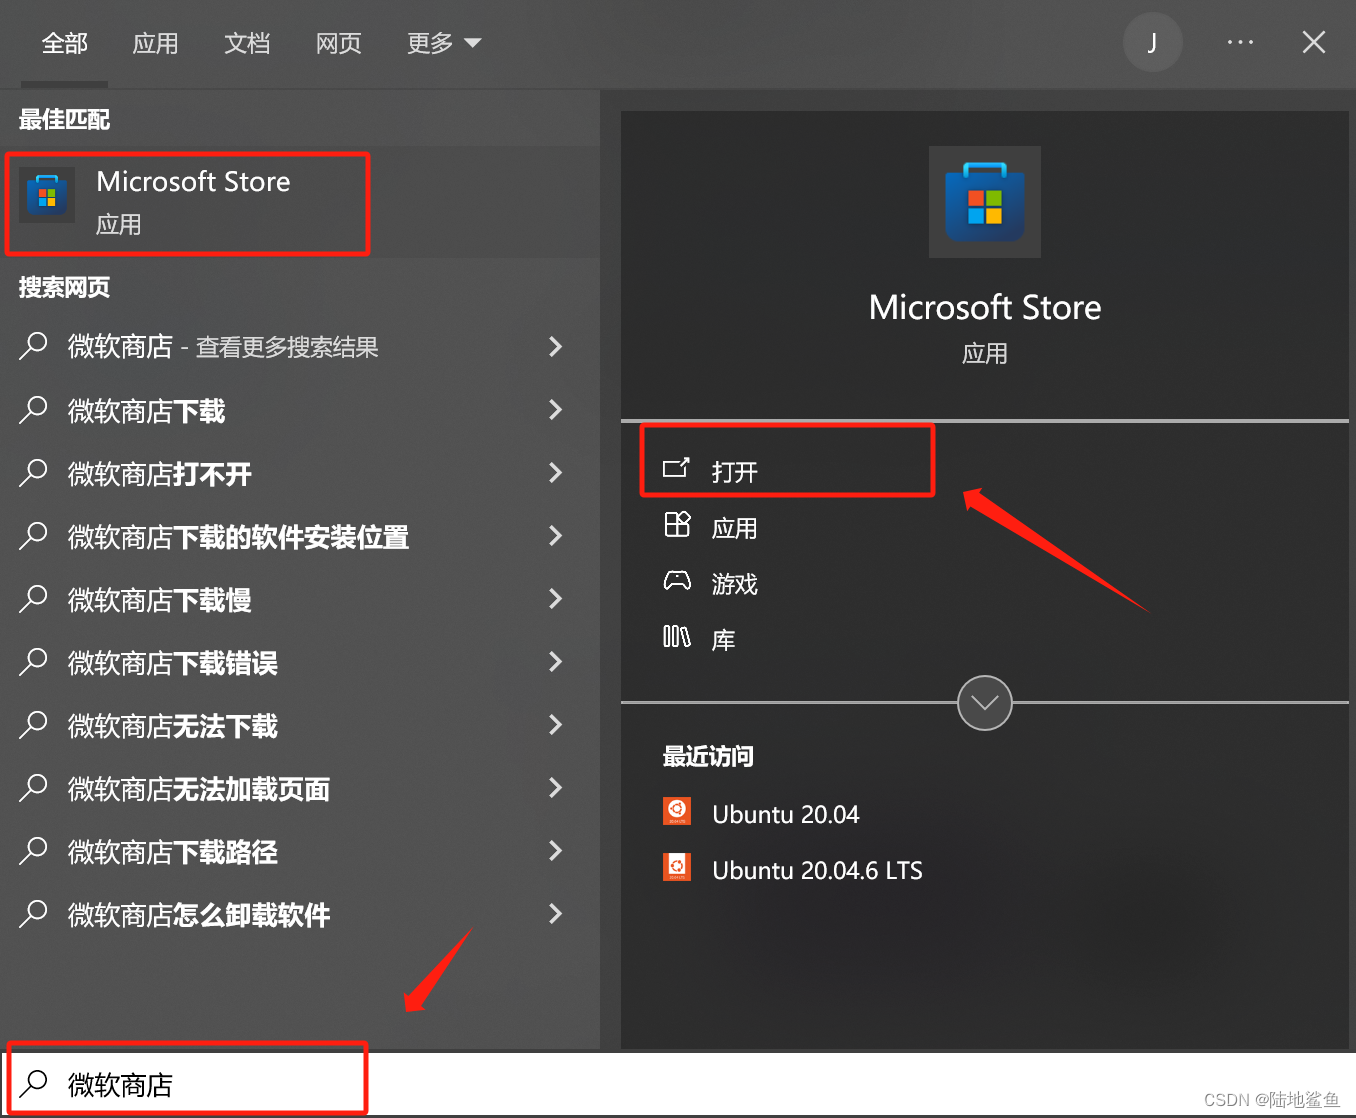Open the Ubuntu 20.04.6 LTS icon
The width and height of the screenshot is (1356, 1118).
[x=677, y=867]
